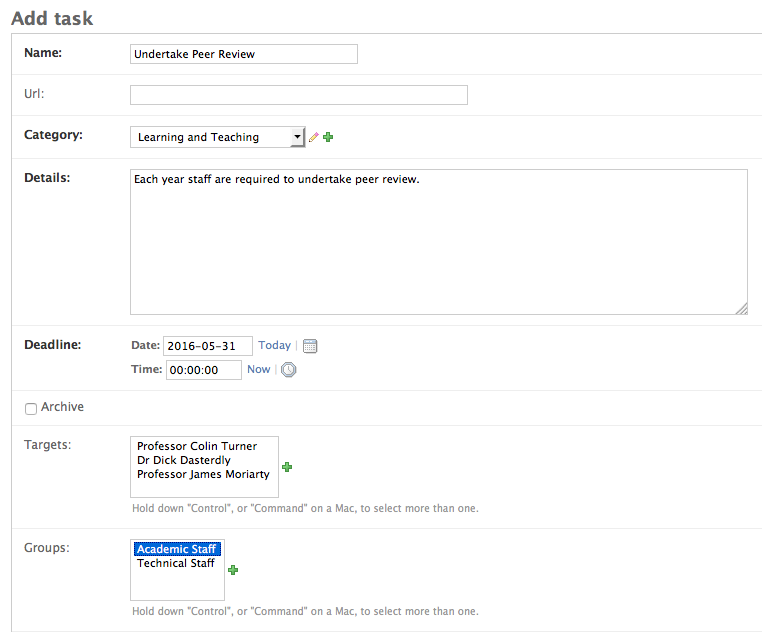Screen dimensions: 762x632
Task: Grab the Details textarea resize handle
Action: 742,309
